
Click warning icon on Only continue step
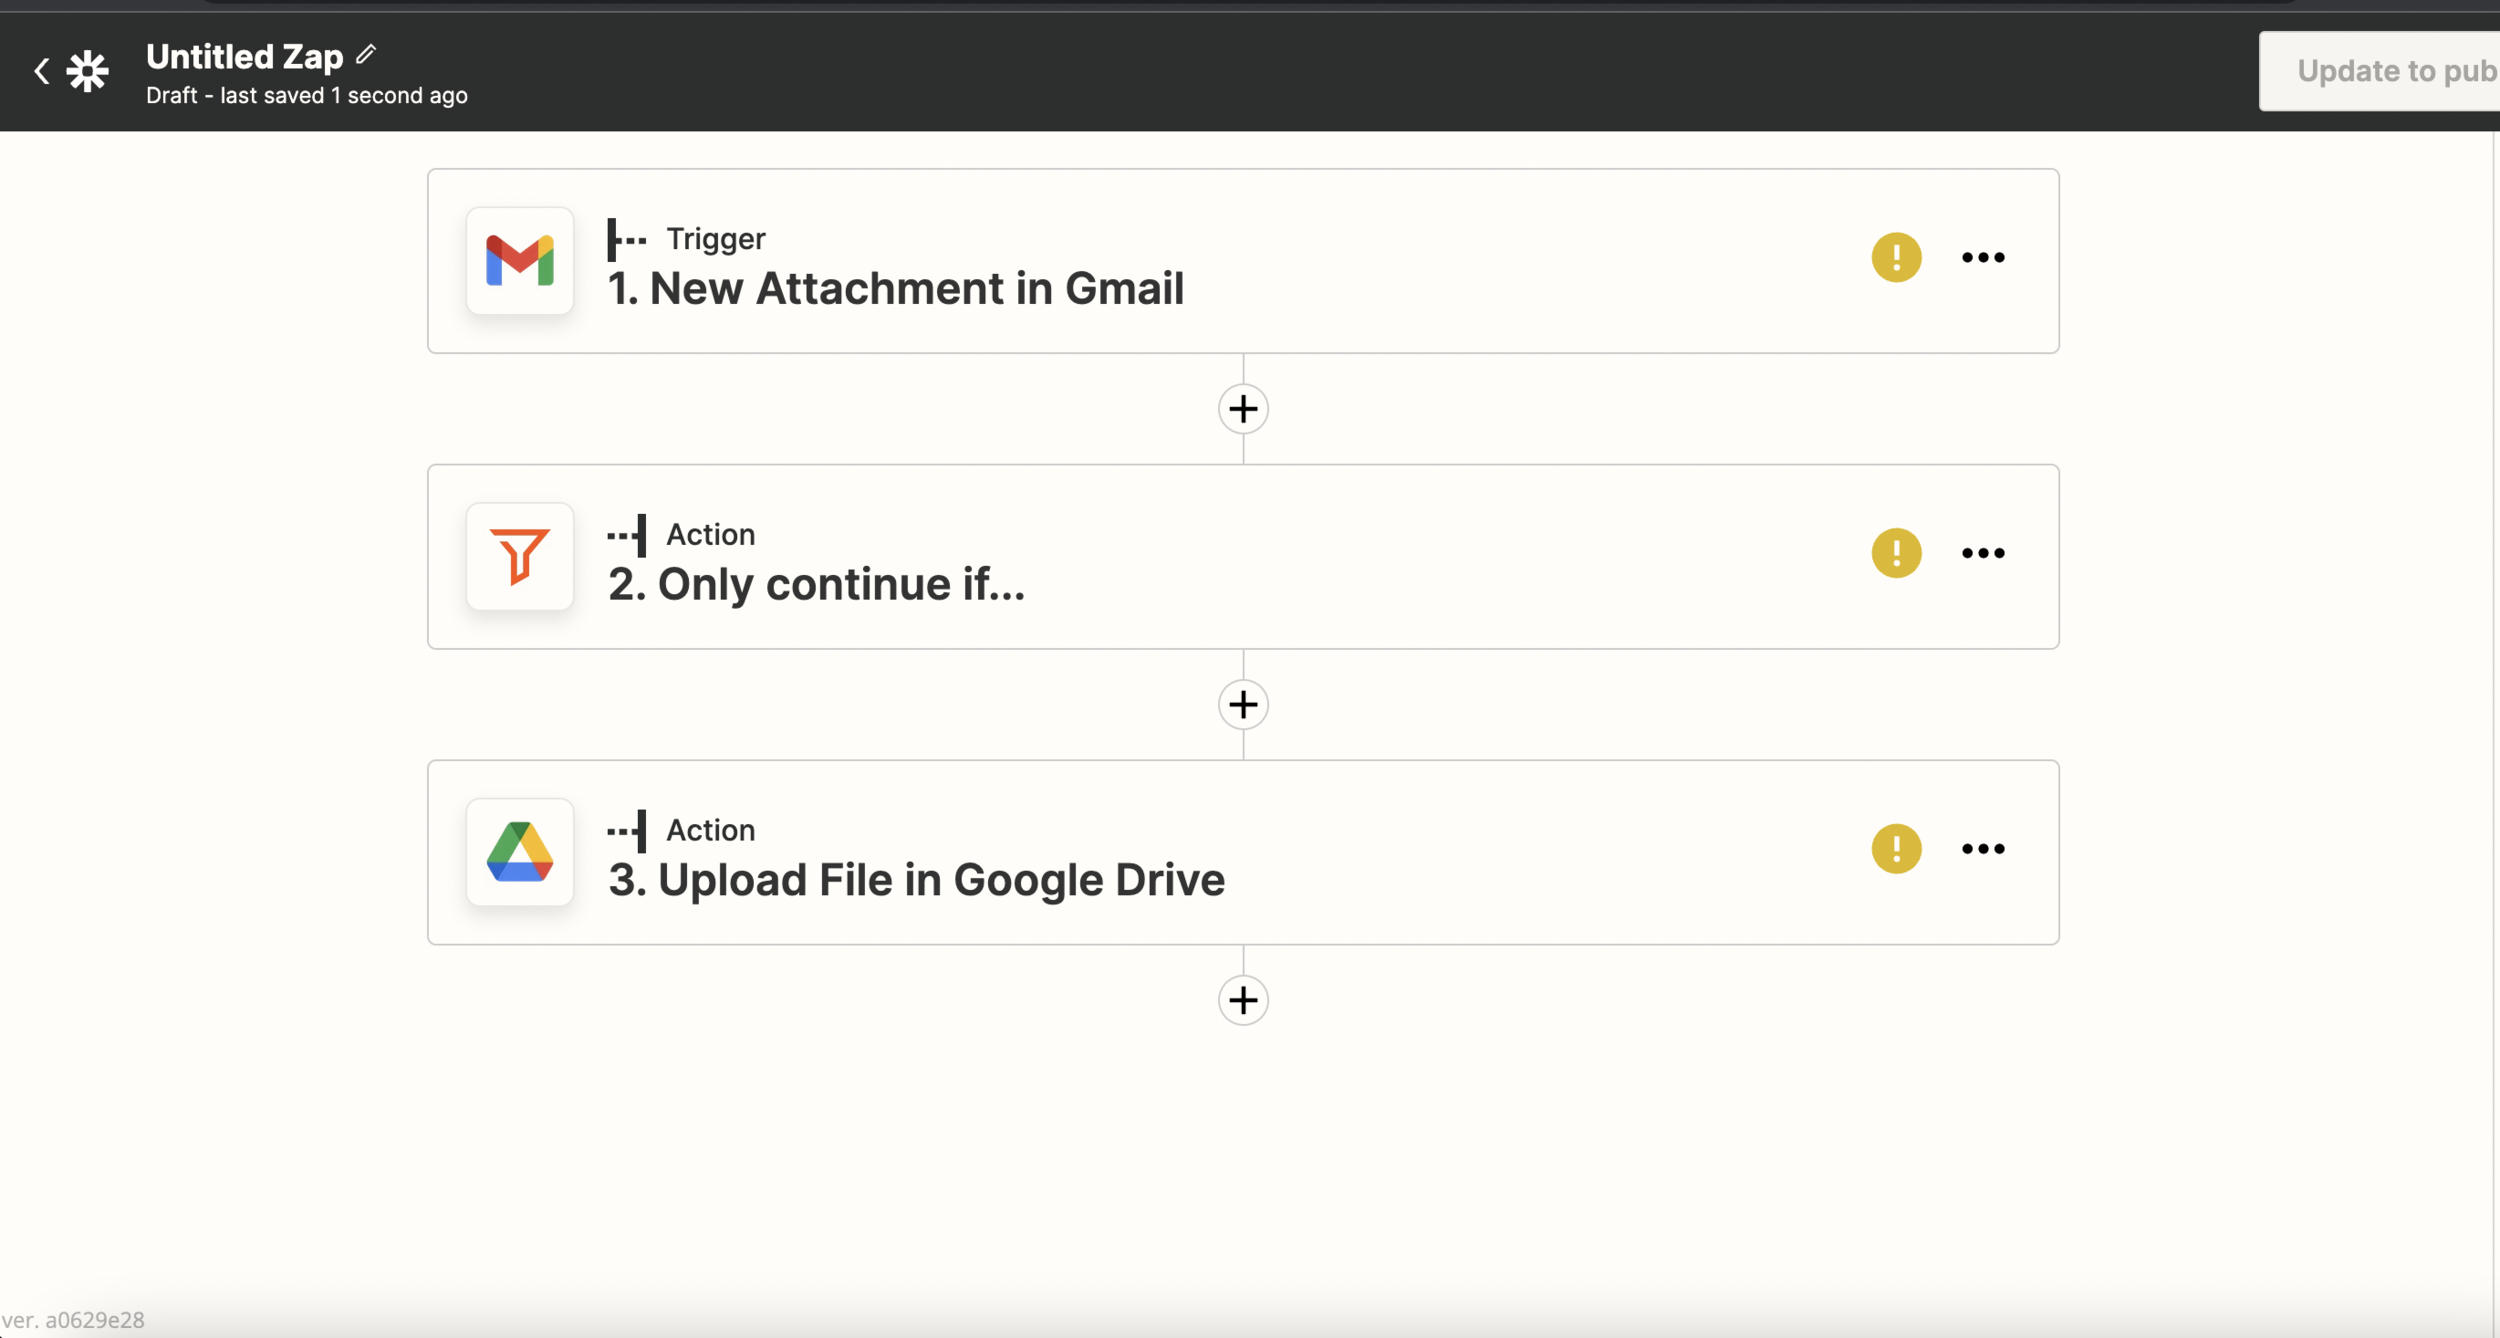(1896, 553)
